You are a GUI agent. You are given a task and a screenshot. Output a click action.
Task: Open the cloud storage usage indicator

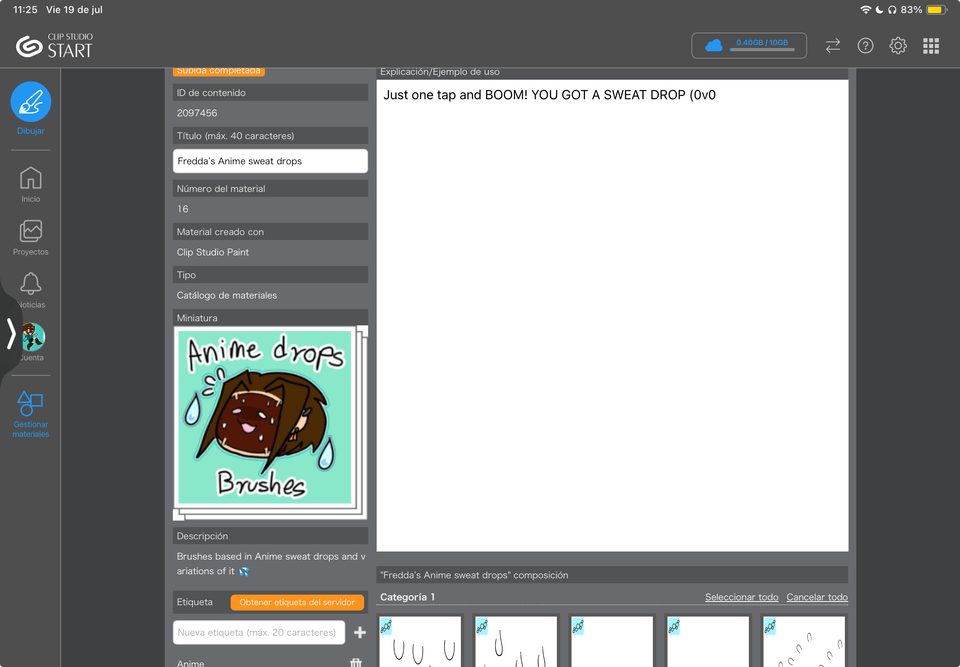click(x=749, y=45)
